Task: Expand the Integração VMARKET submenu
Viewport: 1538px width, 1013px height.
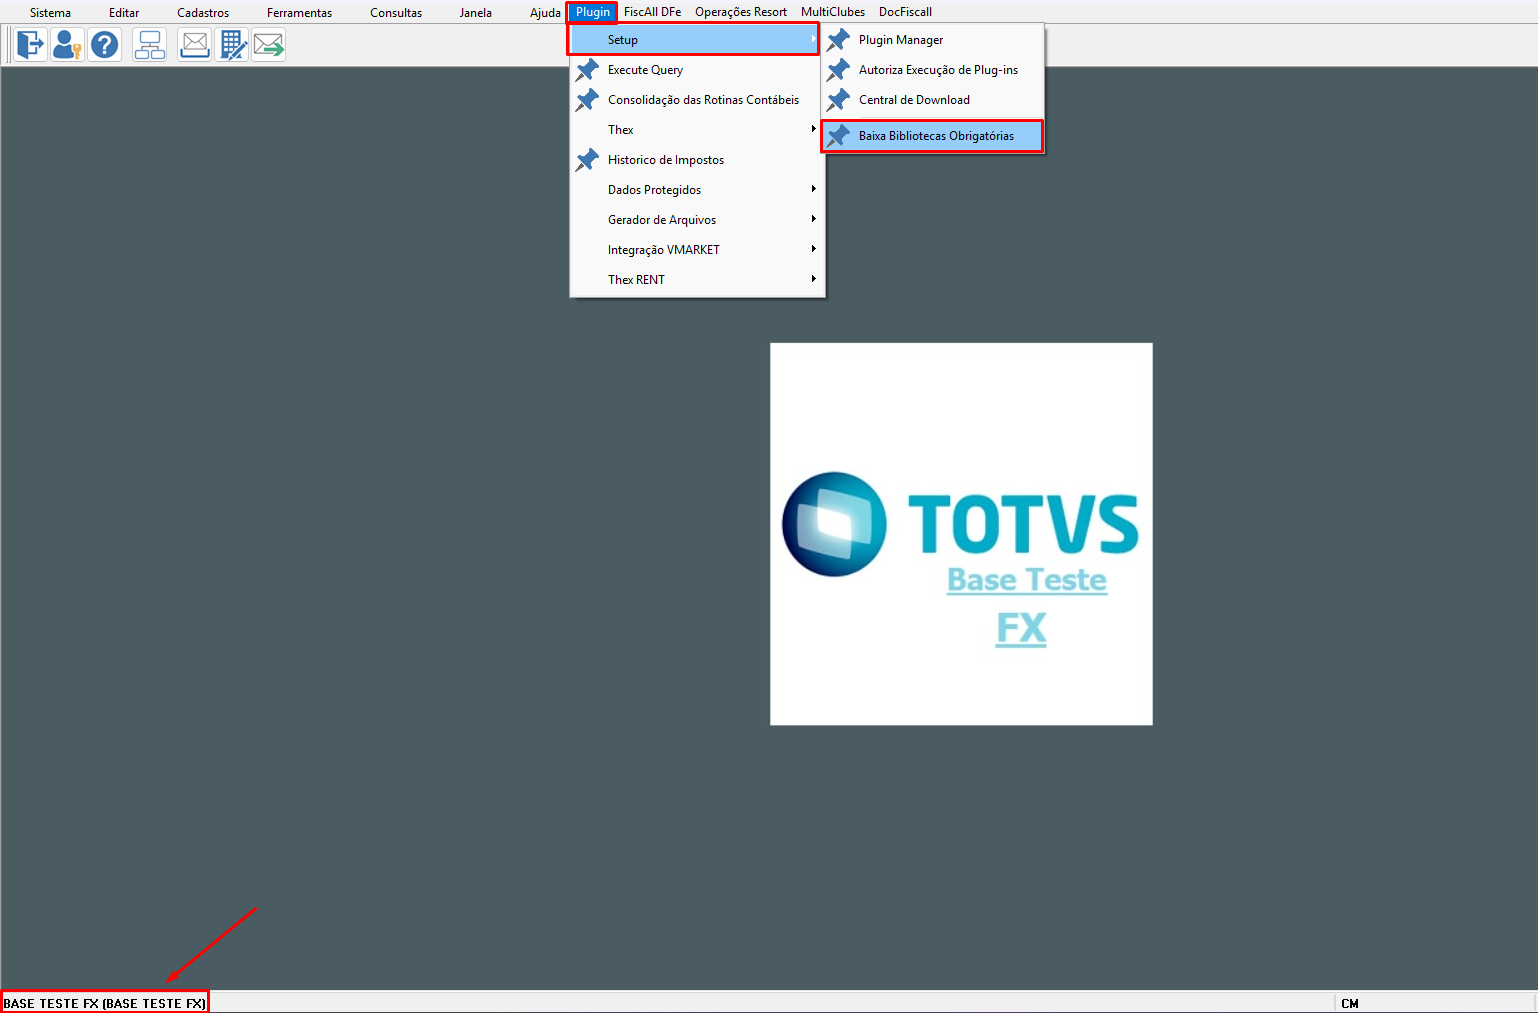Action: [697, 250]
